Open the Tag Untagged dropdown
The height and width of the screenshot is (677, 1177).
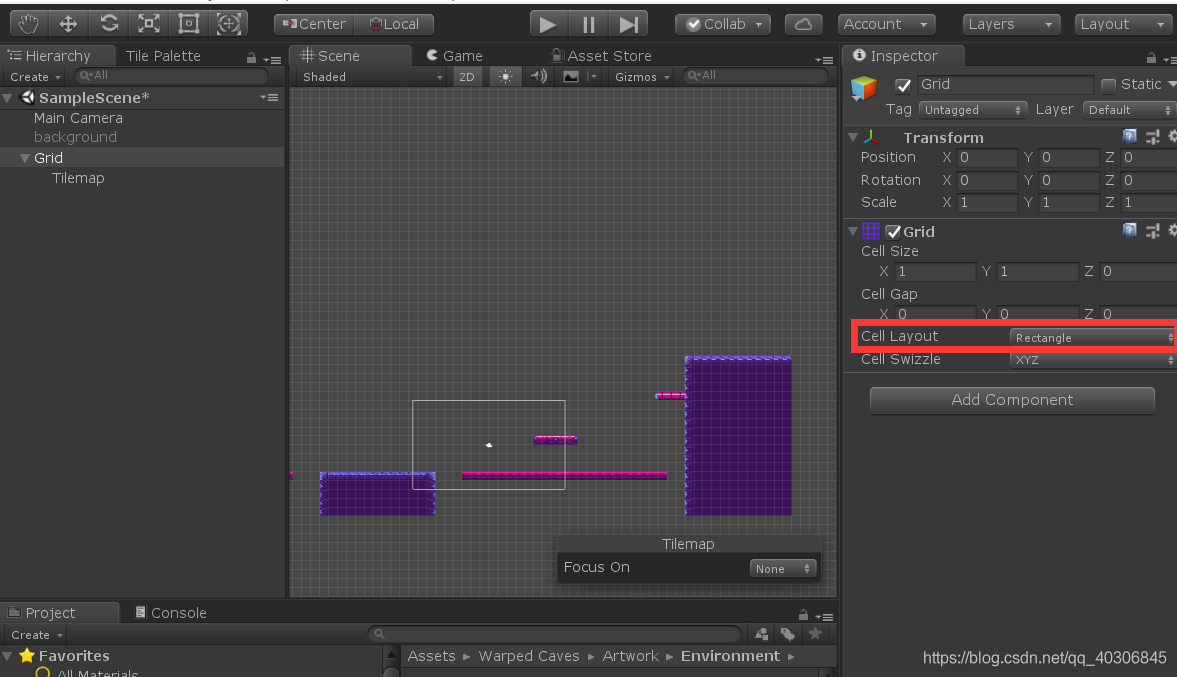(x=972, y=110)
